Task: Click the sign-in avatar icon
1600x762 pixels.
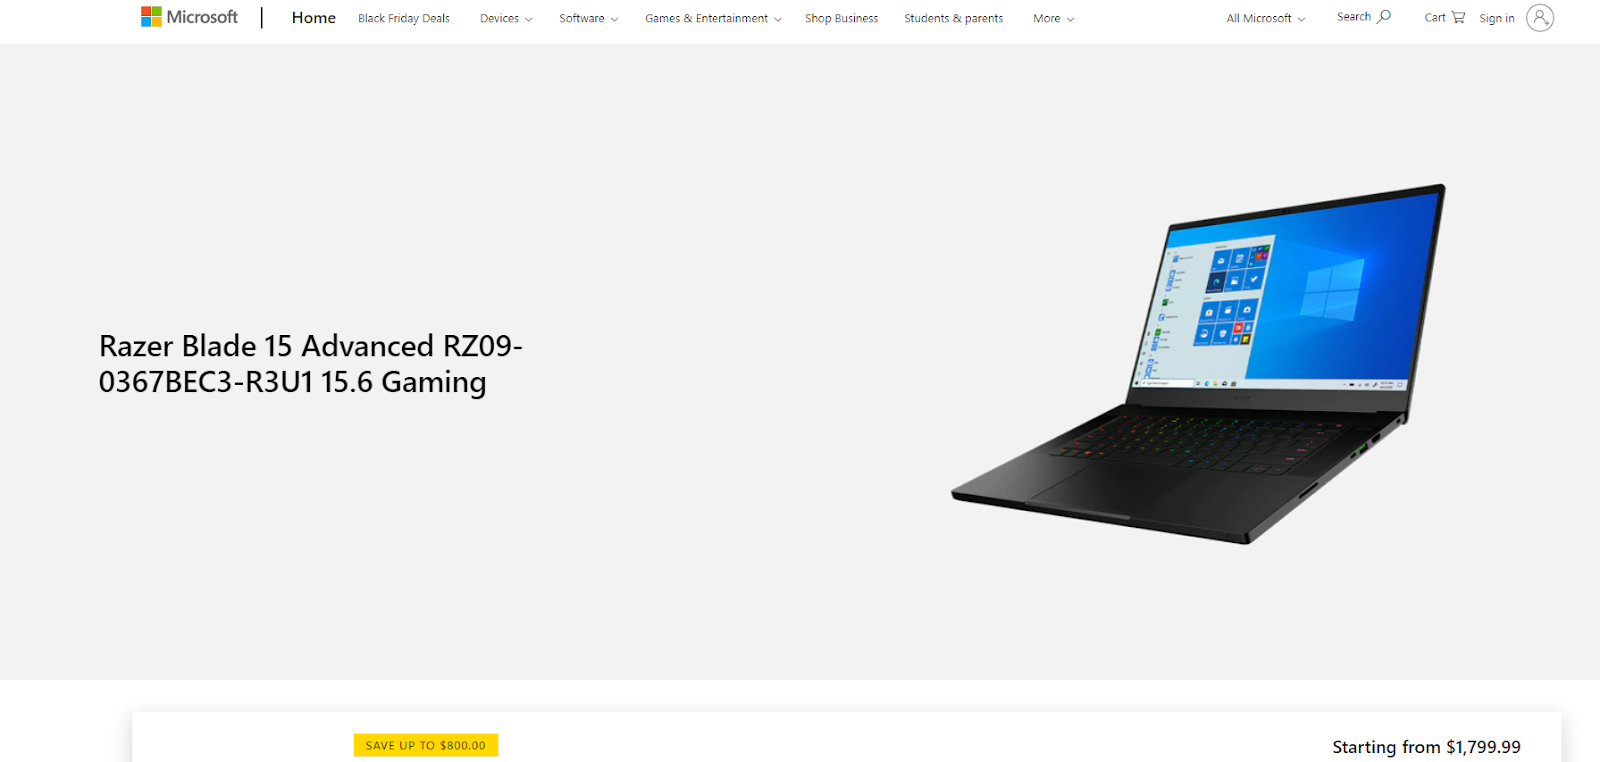Action: point(1540,18)
